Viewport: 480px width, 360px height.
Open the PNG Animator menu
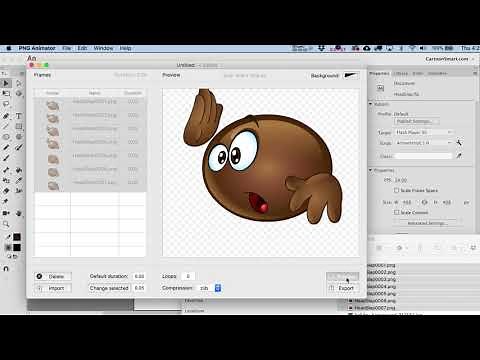tap(37, 48)
